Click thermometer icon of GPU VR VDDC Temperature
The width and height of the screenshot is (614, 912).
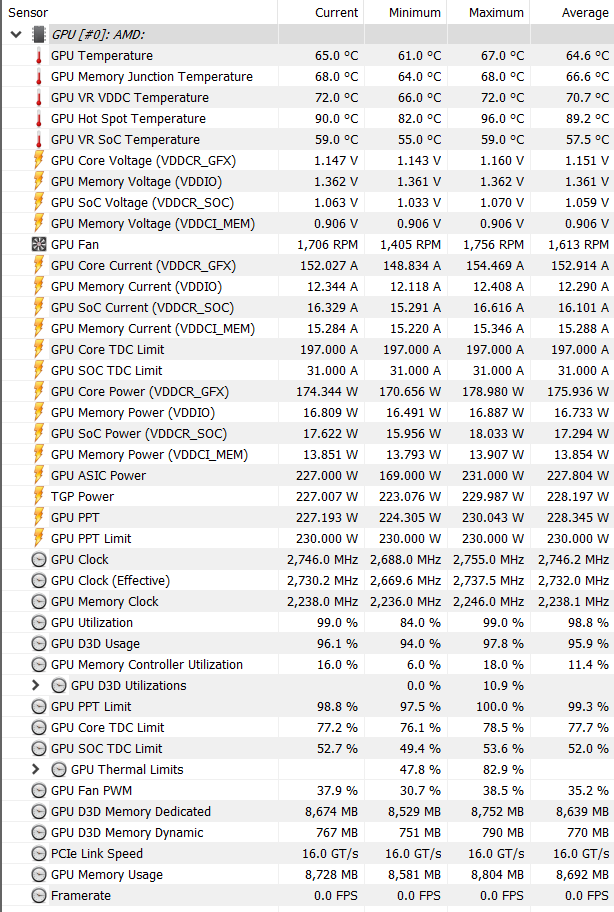(x=38, y=98)
